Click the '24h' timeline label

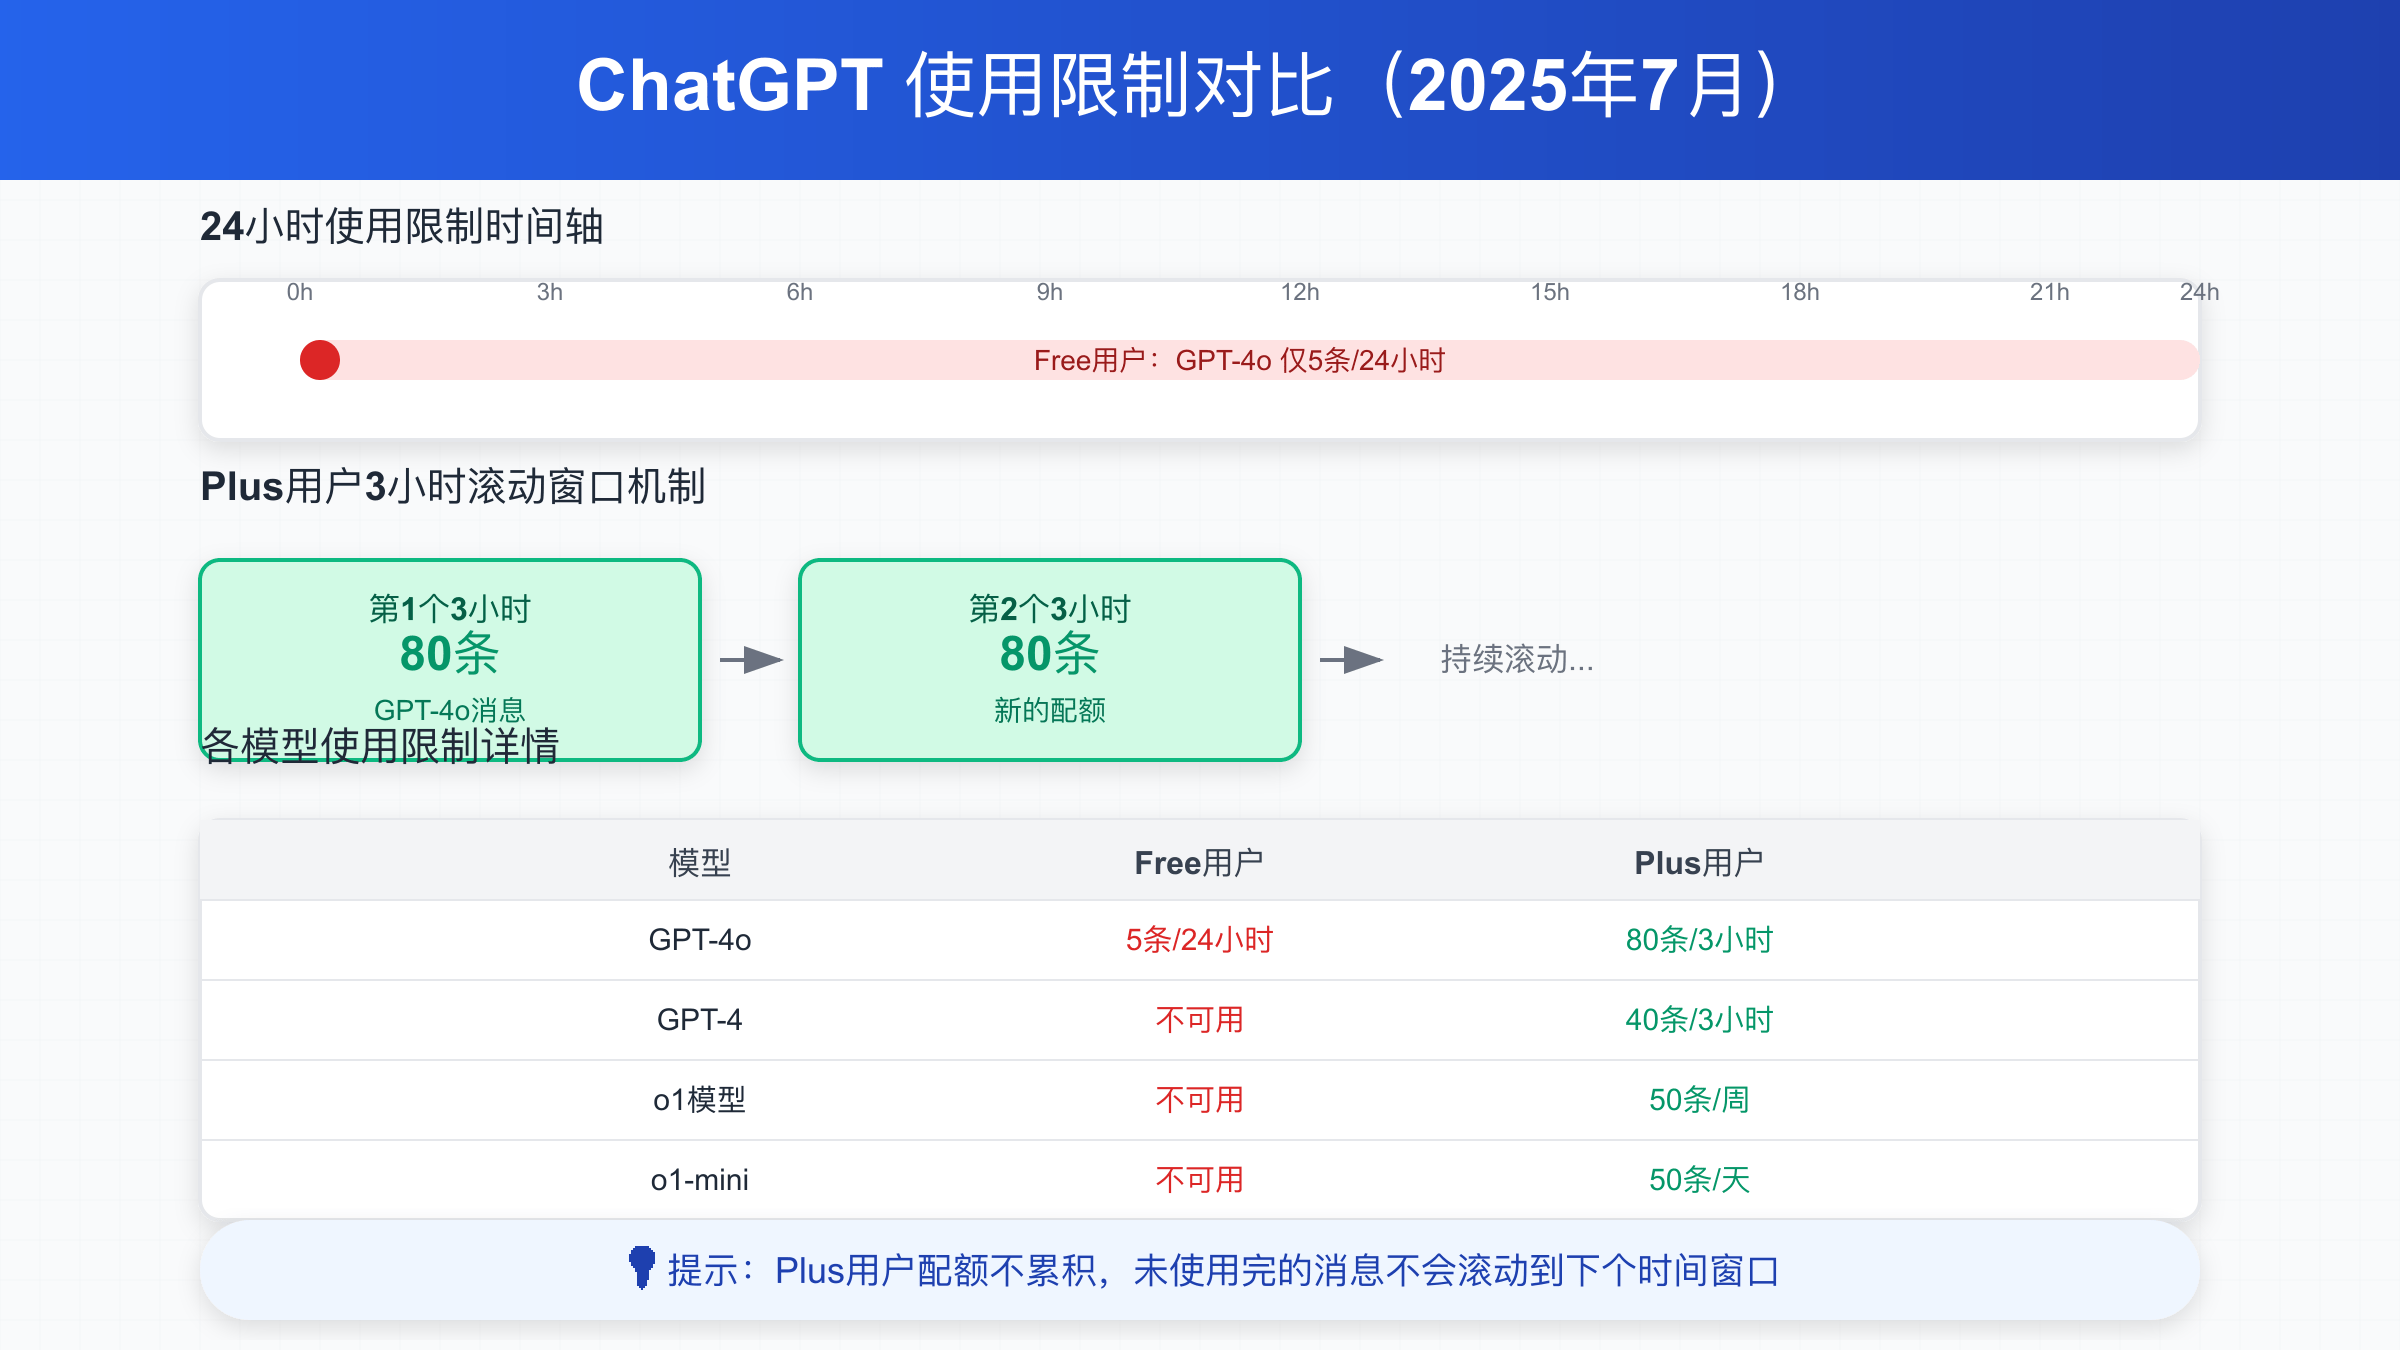pyautogui.click(x=2199, y=292)
